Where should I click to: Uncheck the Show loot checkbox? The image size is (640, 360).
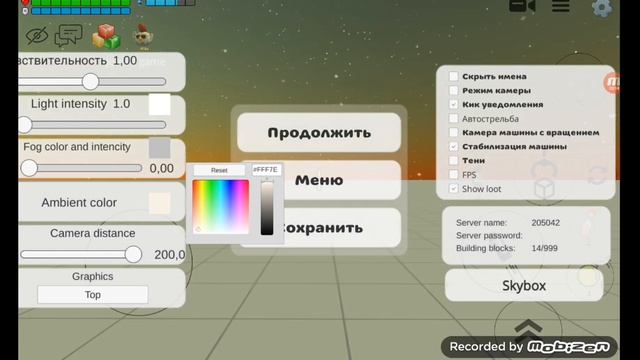tap(453, 189)
